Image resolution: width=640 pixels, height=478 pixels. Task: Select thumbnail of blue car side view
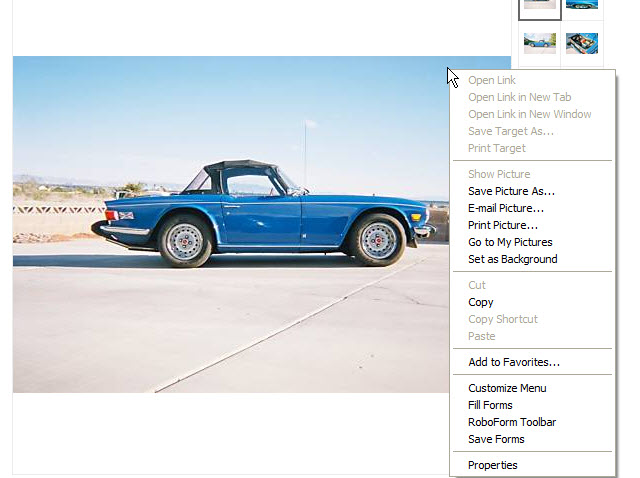540,43
